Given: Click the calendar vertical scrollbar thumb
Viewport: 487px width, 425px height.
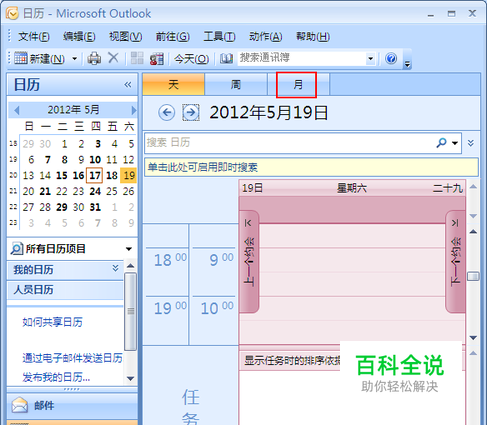Looking at the screenshot, I should (473, 276).
